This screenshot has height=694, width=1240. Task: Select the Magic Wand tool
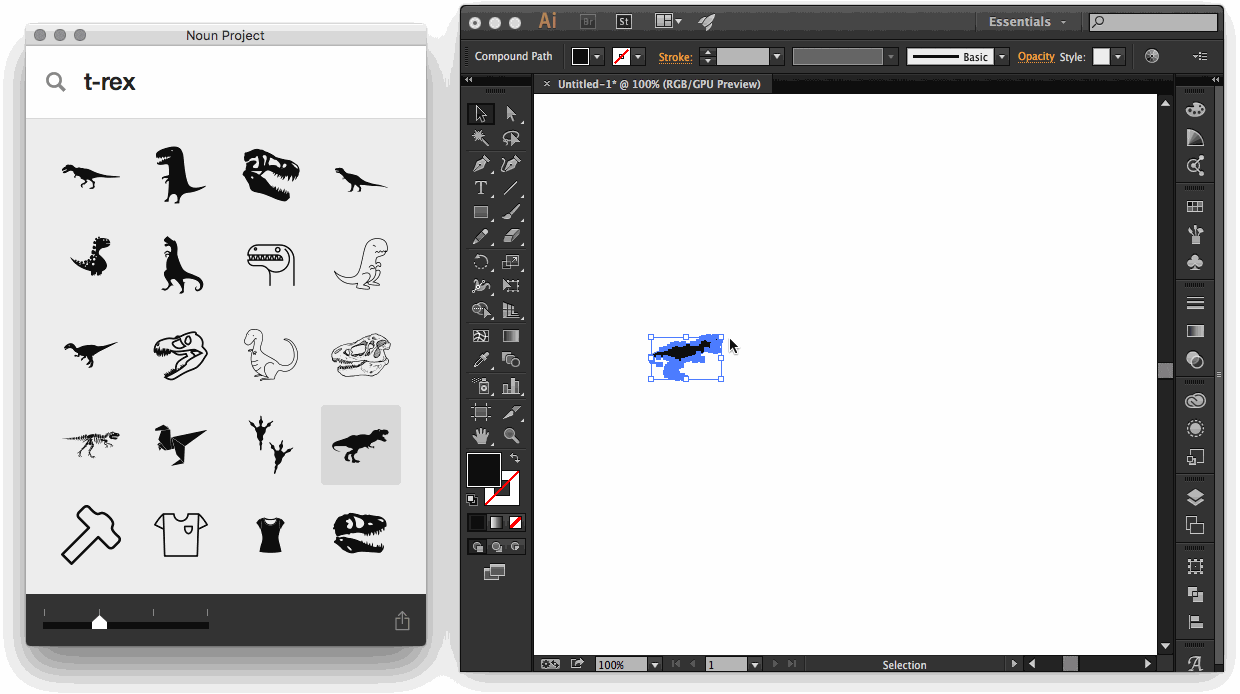coord(481,139)
